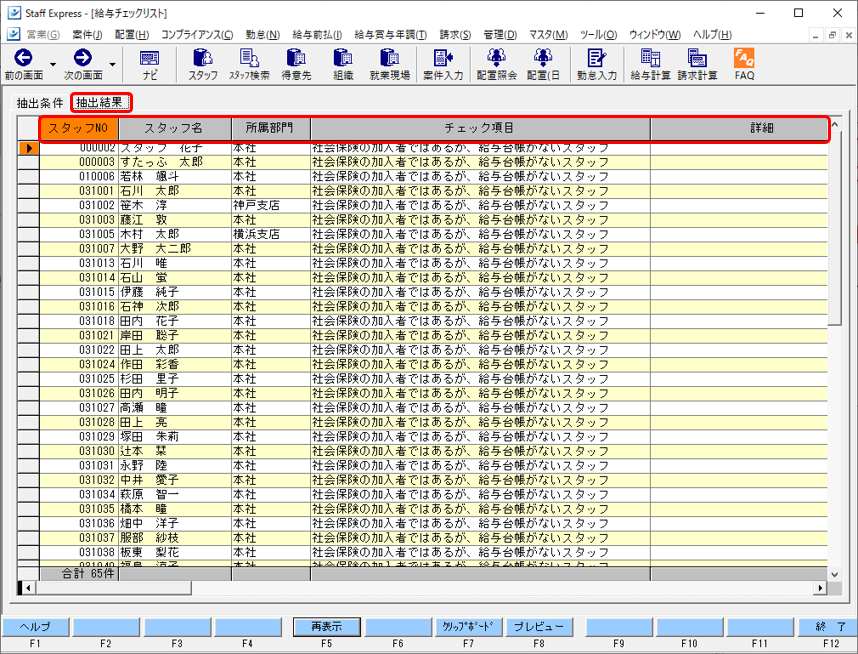Image resolution: width=858 pixels, height=654 pixels.
Task: Sort by the 所属部門 column header
Action: pyautogui.click(x=271, y=129)
